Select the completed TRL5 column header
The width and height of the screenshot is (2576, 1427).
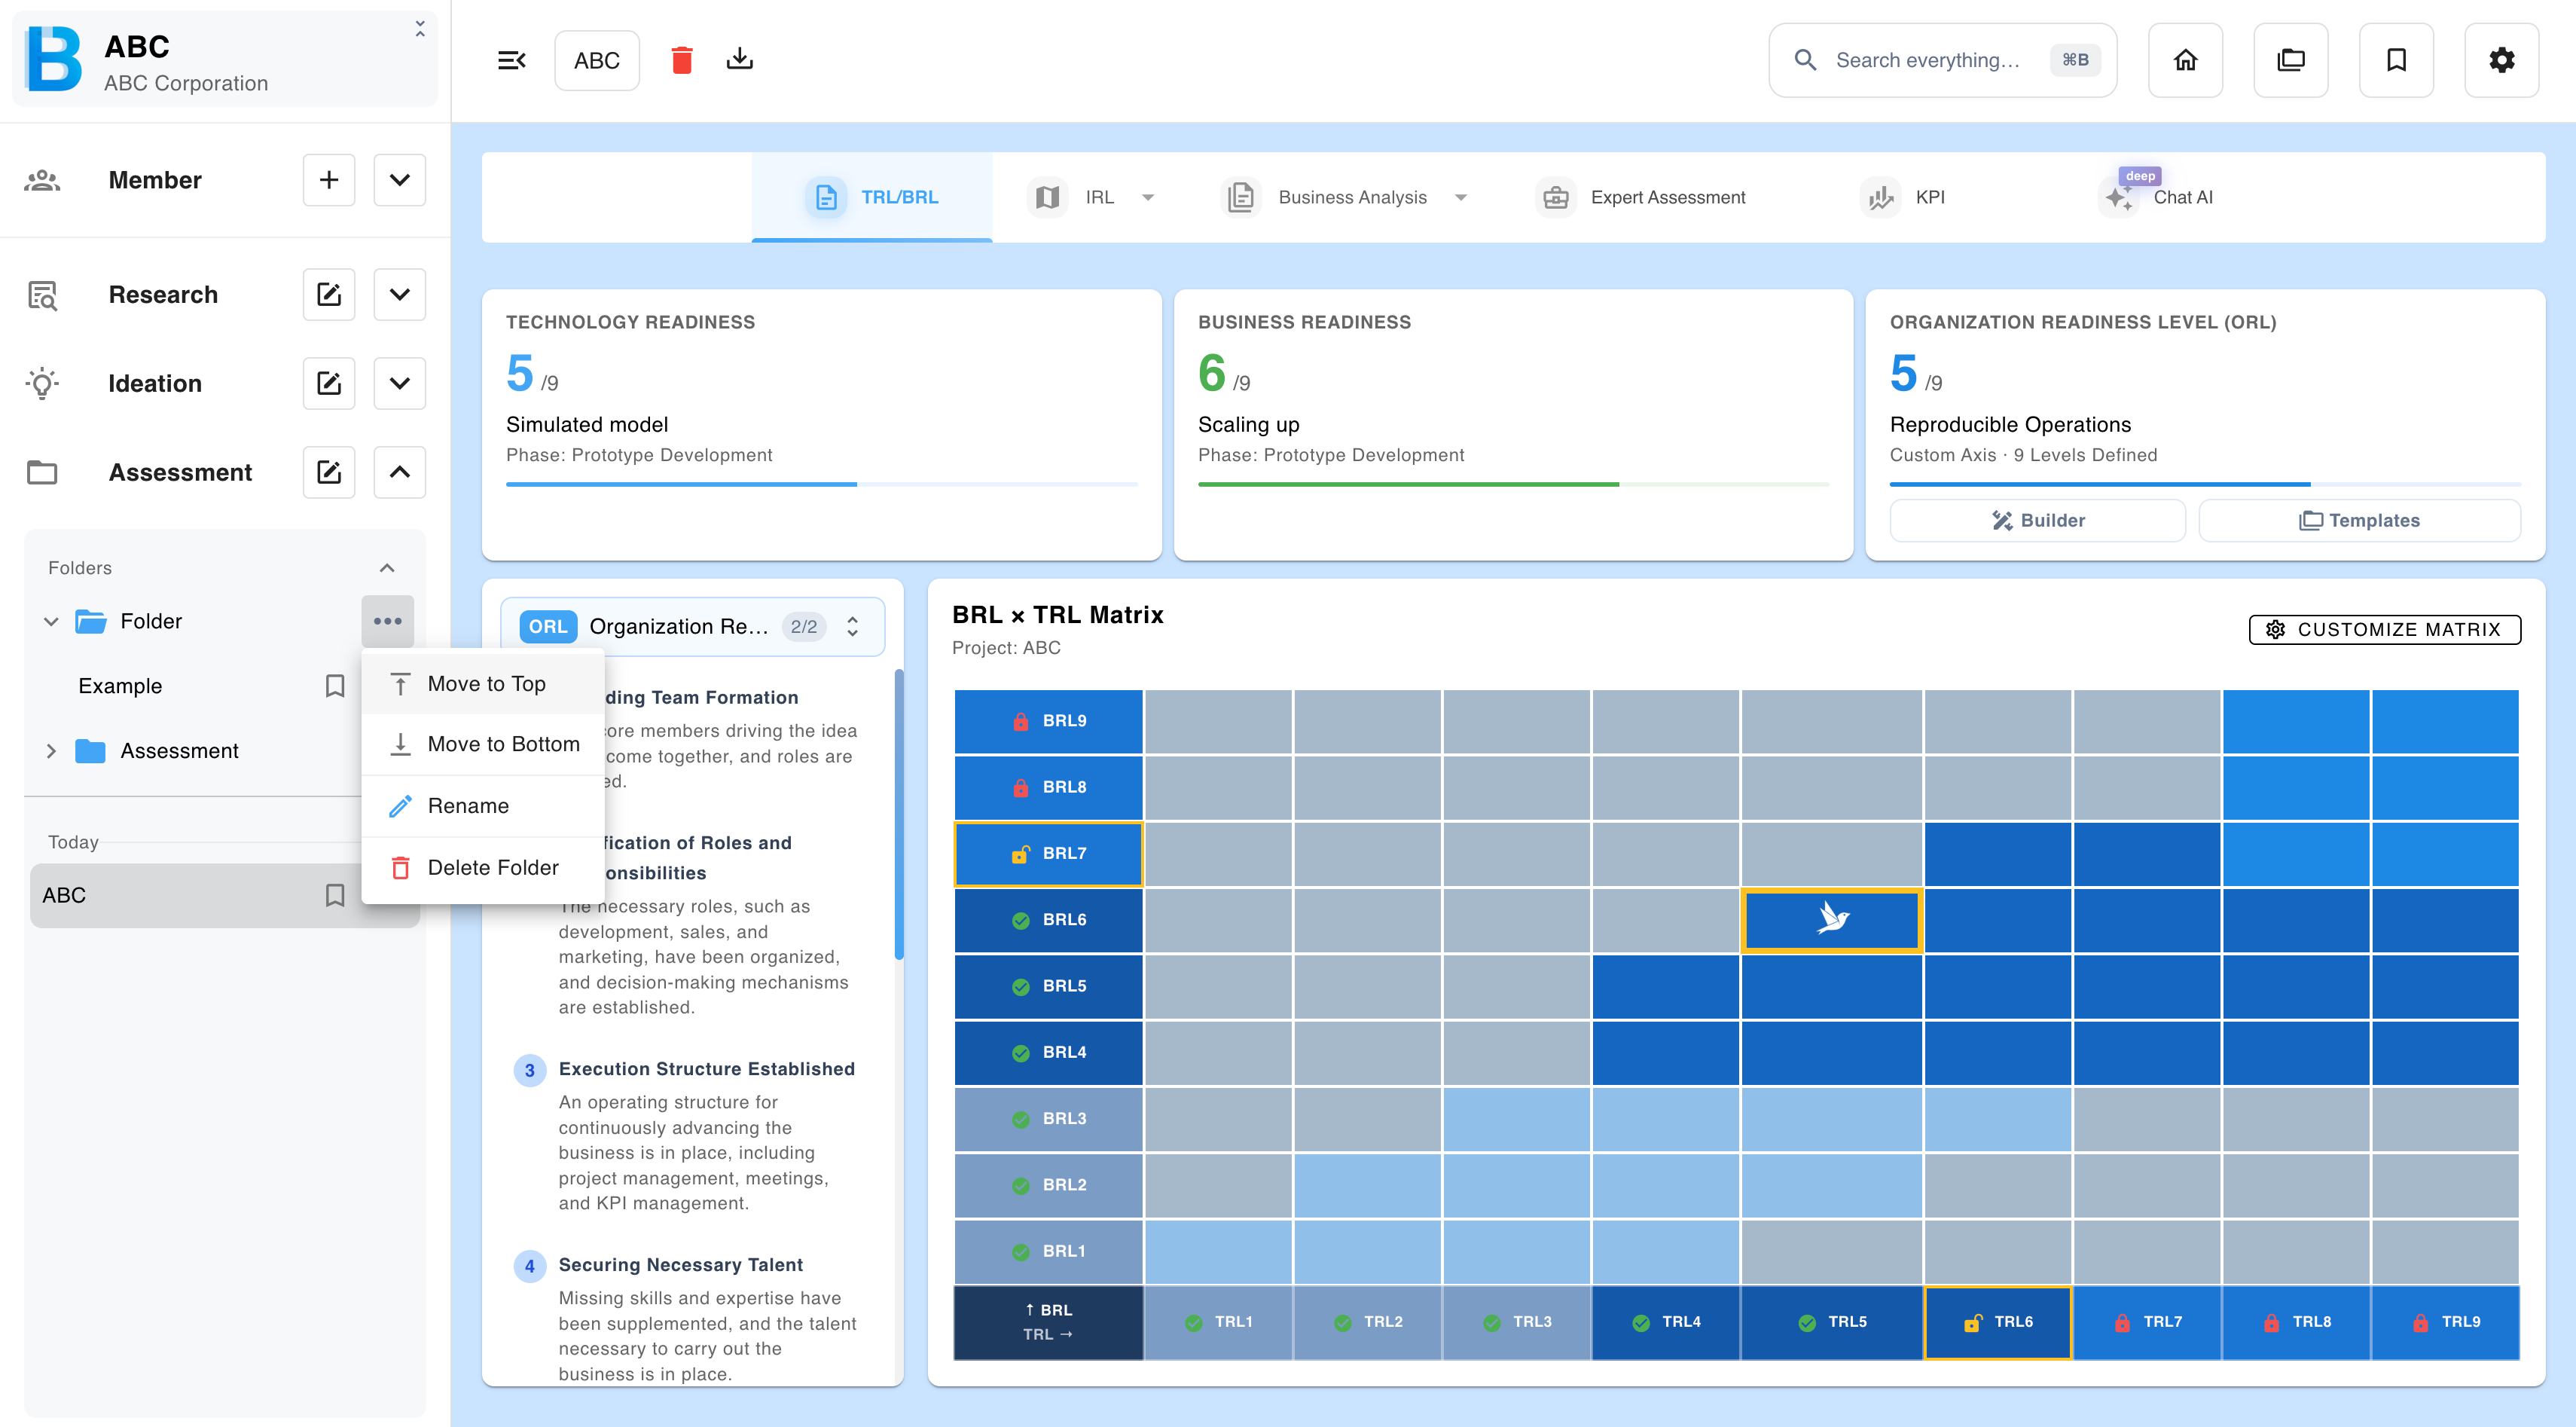point(1831,1322)
